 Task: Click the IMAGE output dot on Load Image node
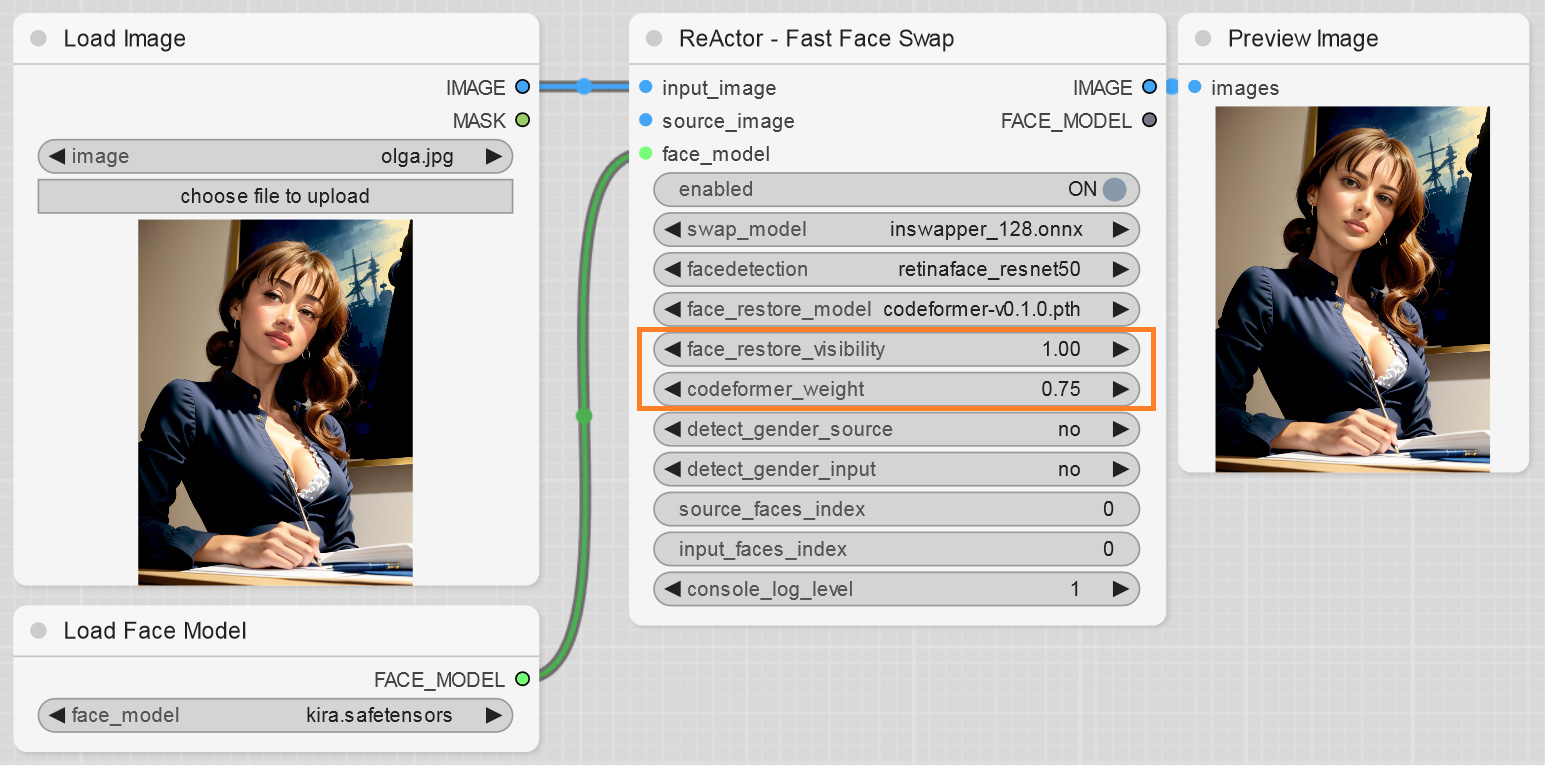522,87
